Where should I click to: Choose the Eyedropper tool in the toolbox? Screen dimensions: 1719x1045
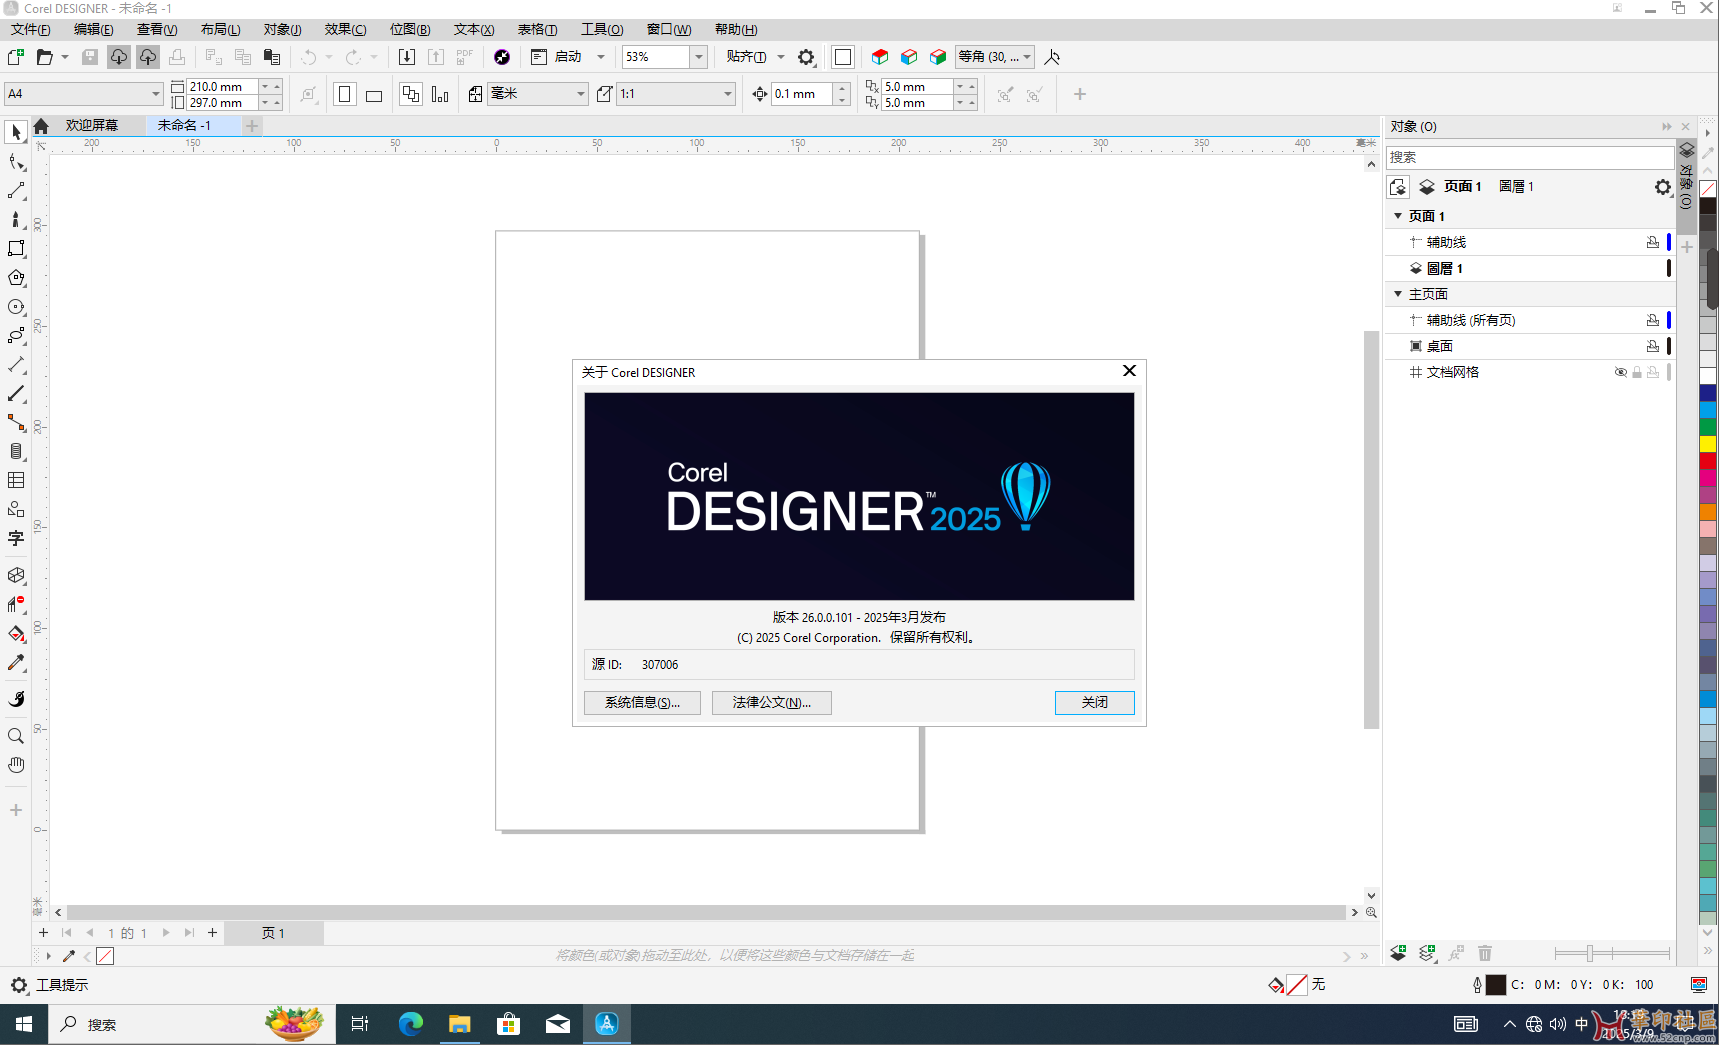[x=16, y=663]
